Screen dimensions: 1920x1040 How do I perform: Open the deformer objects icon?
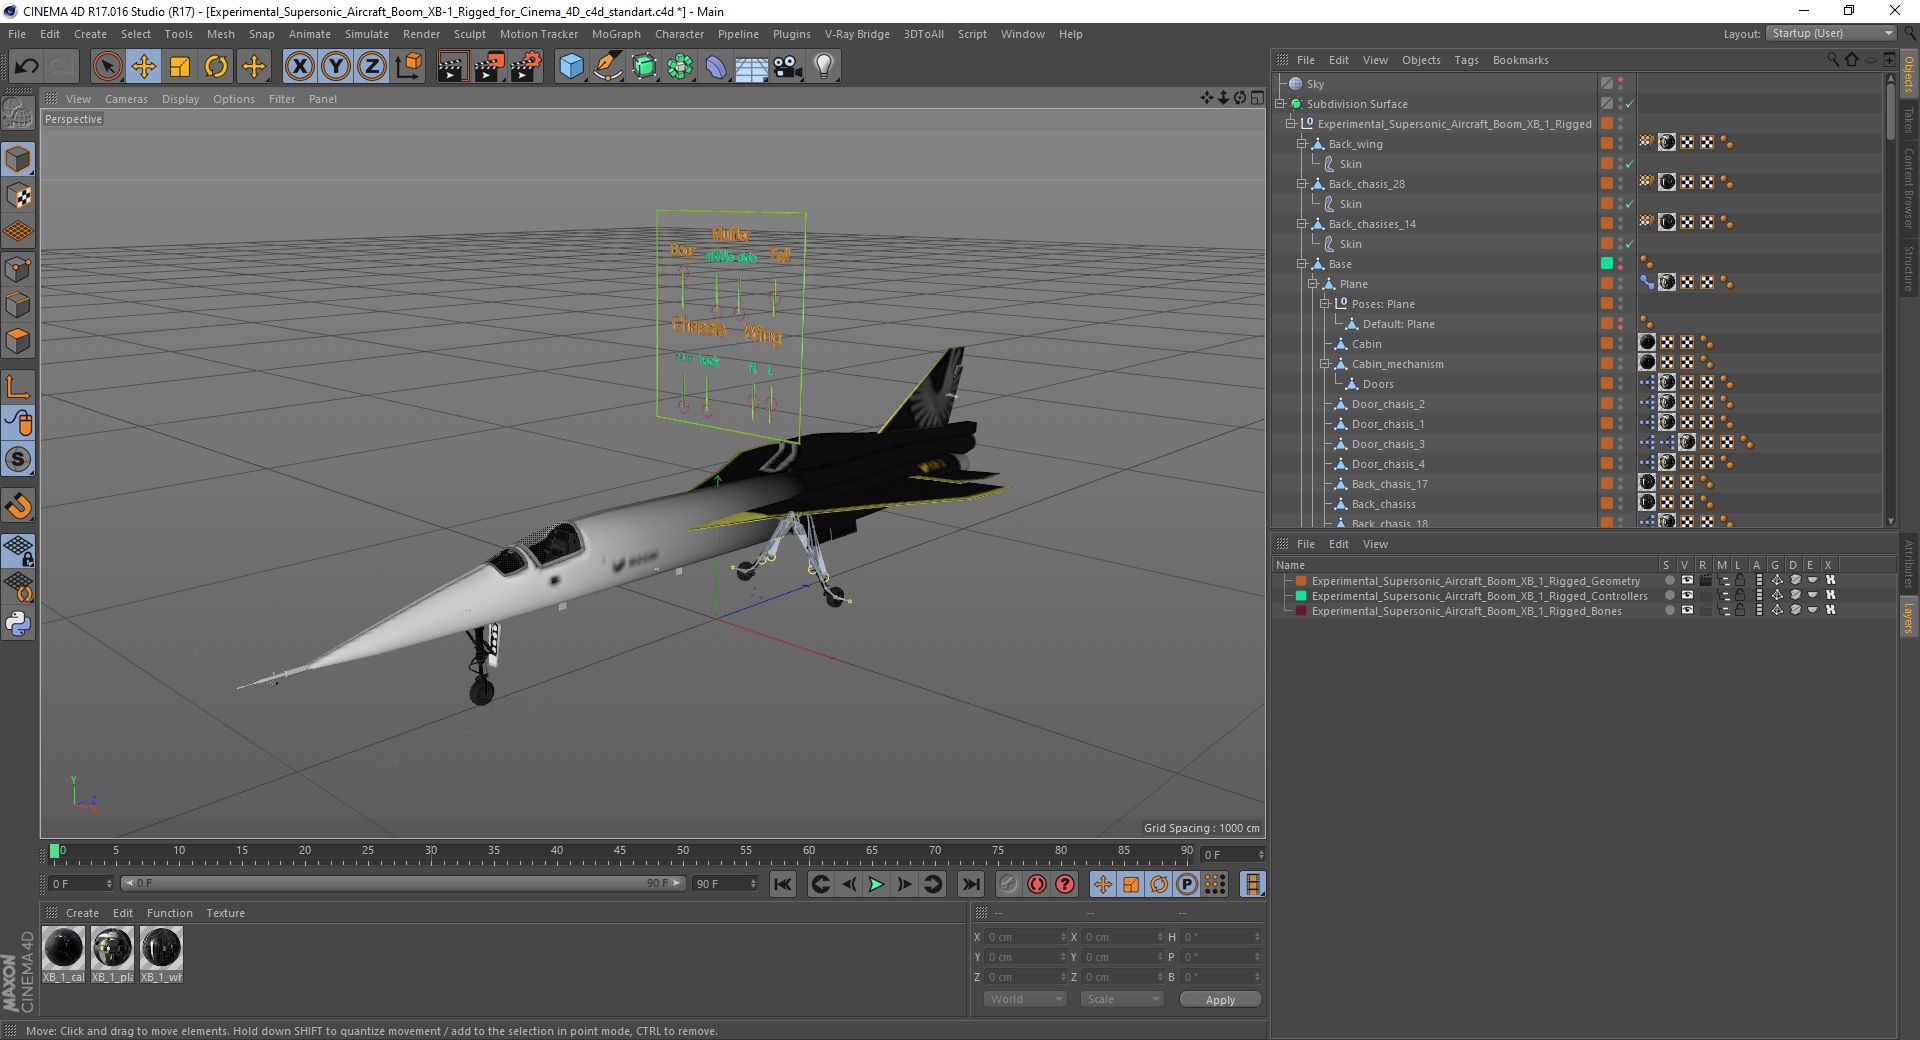coord(716,67)
